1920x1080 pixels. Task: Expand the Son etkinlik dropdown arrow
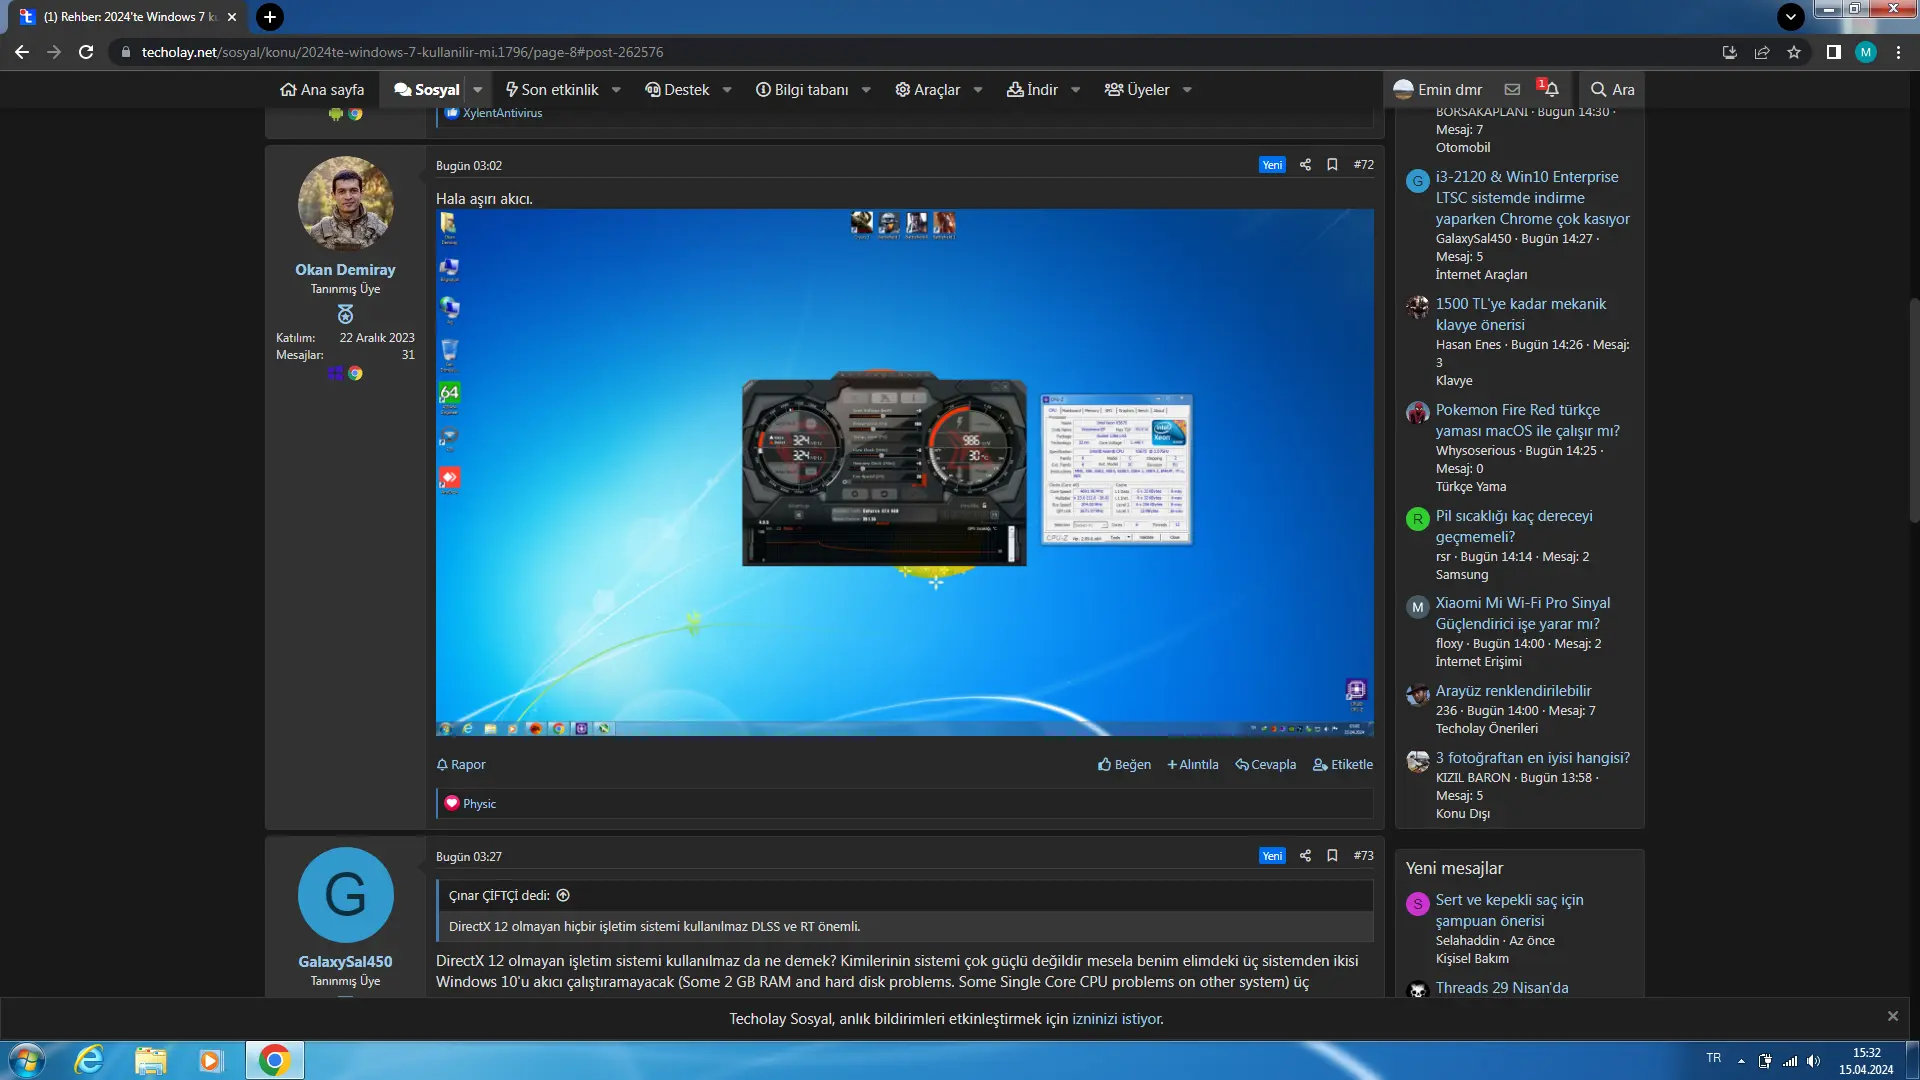616,90
